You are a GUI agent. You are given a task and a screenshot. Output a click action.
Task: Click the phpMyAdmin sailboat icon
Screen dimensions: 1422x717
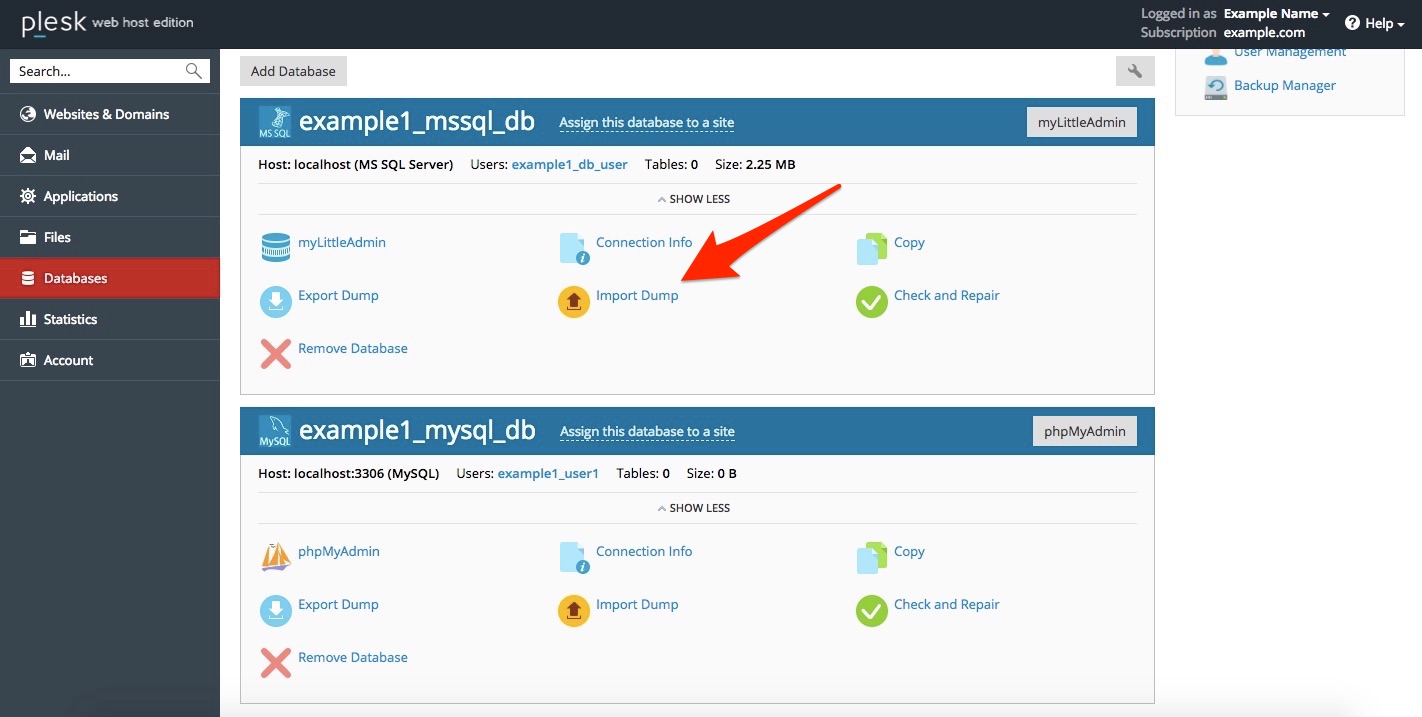(276, 557)
